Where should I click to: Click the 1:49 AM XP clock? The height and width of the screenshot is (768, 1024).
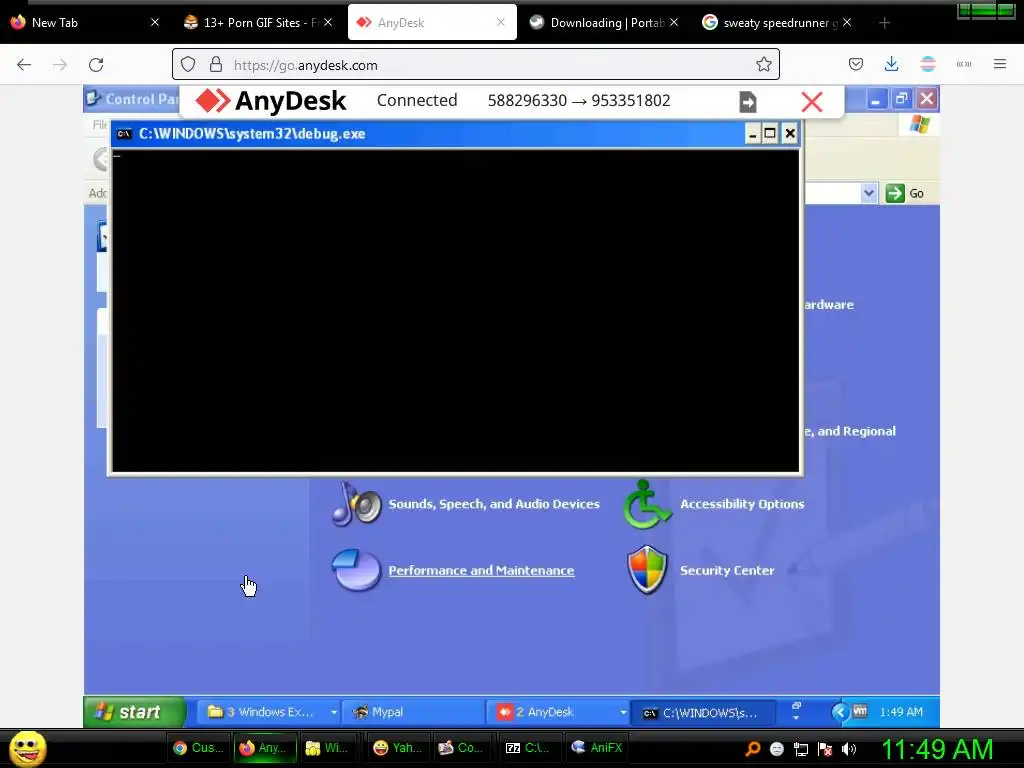pos(901,712)
